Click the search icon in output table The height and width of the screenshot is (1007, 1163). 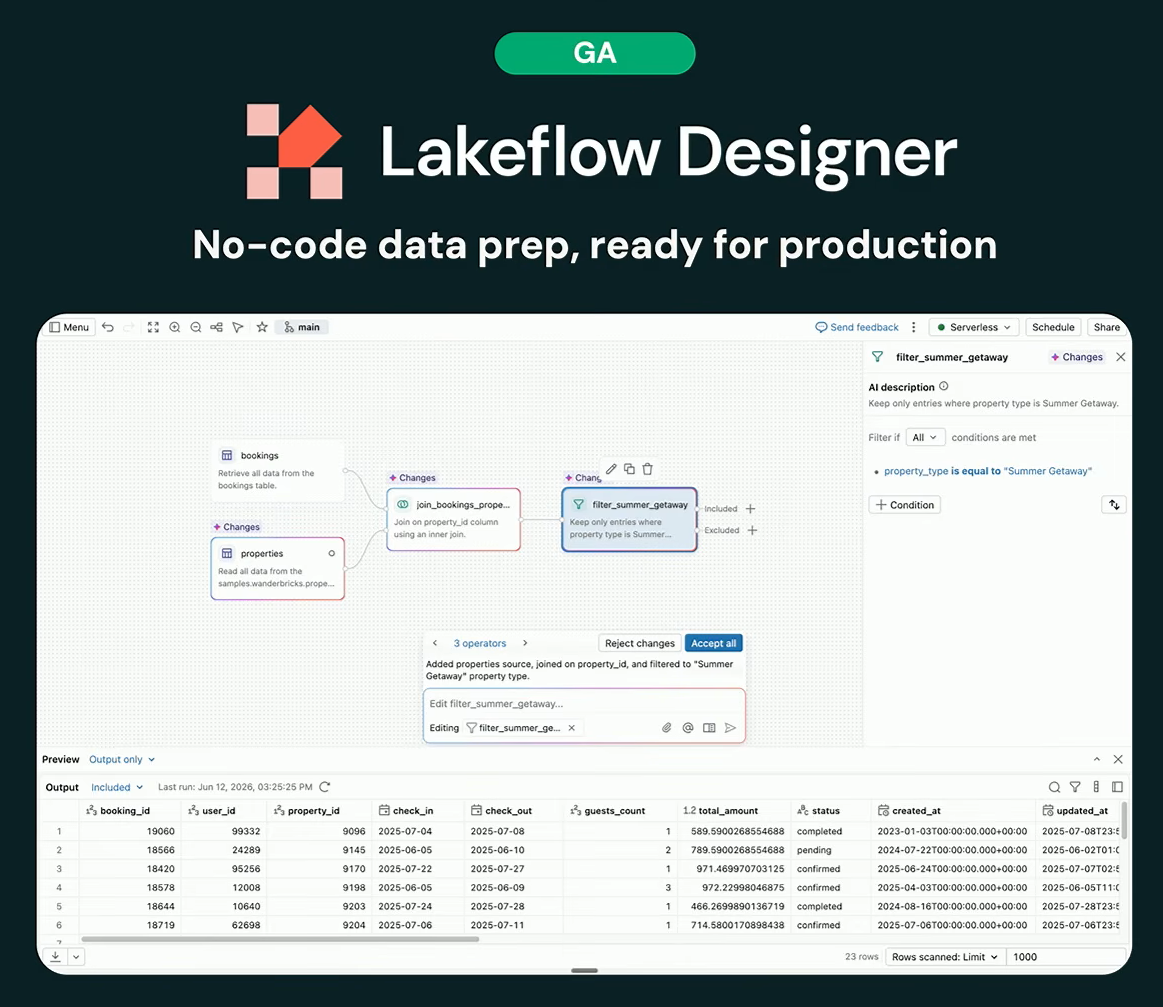1054,787
